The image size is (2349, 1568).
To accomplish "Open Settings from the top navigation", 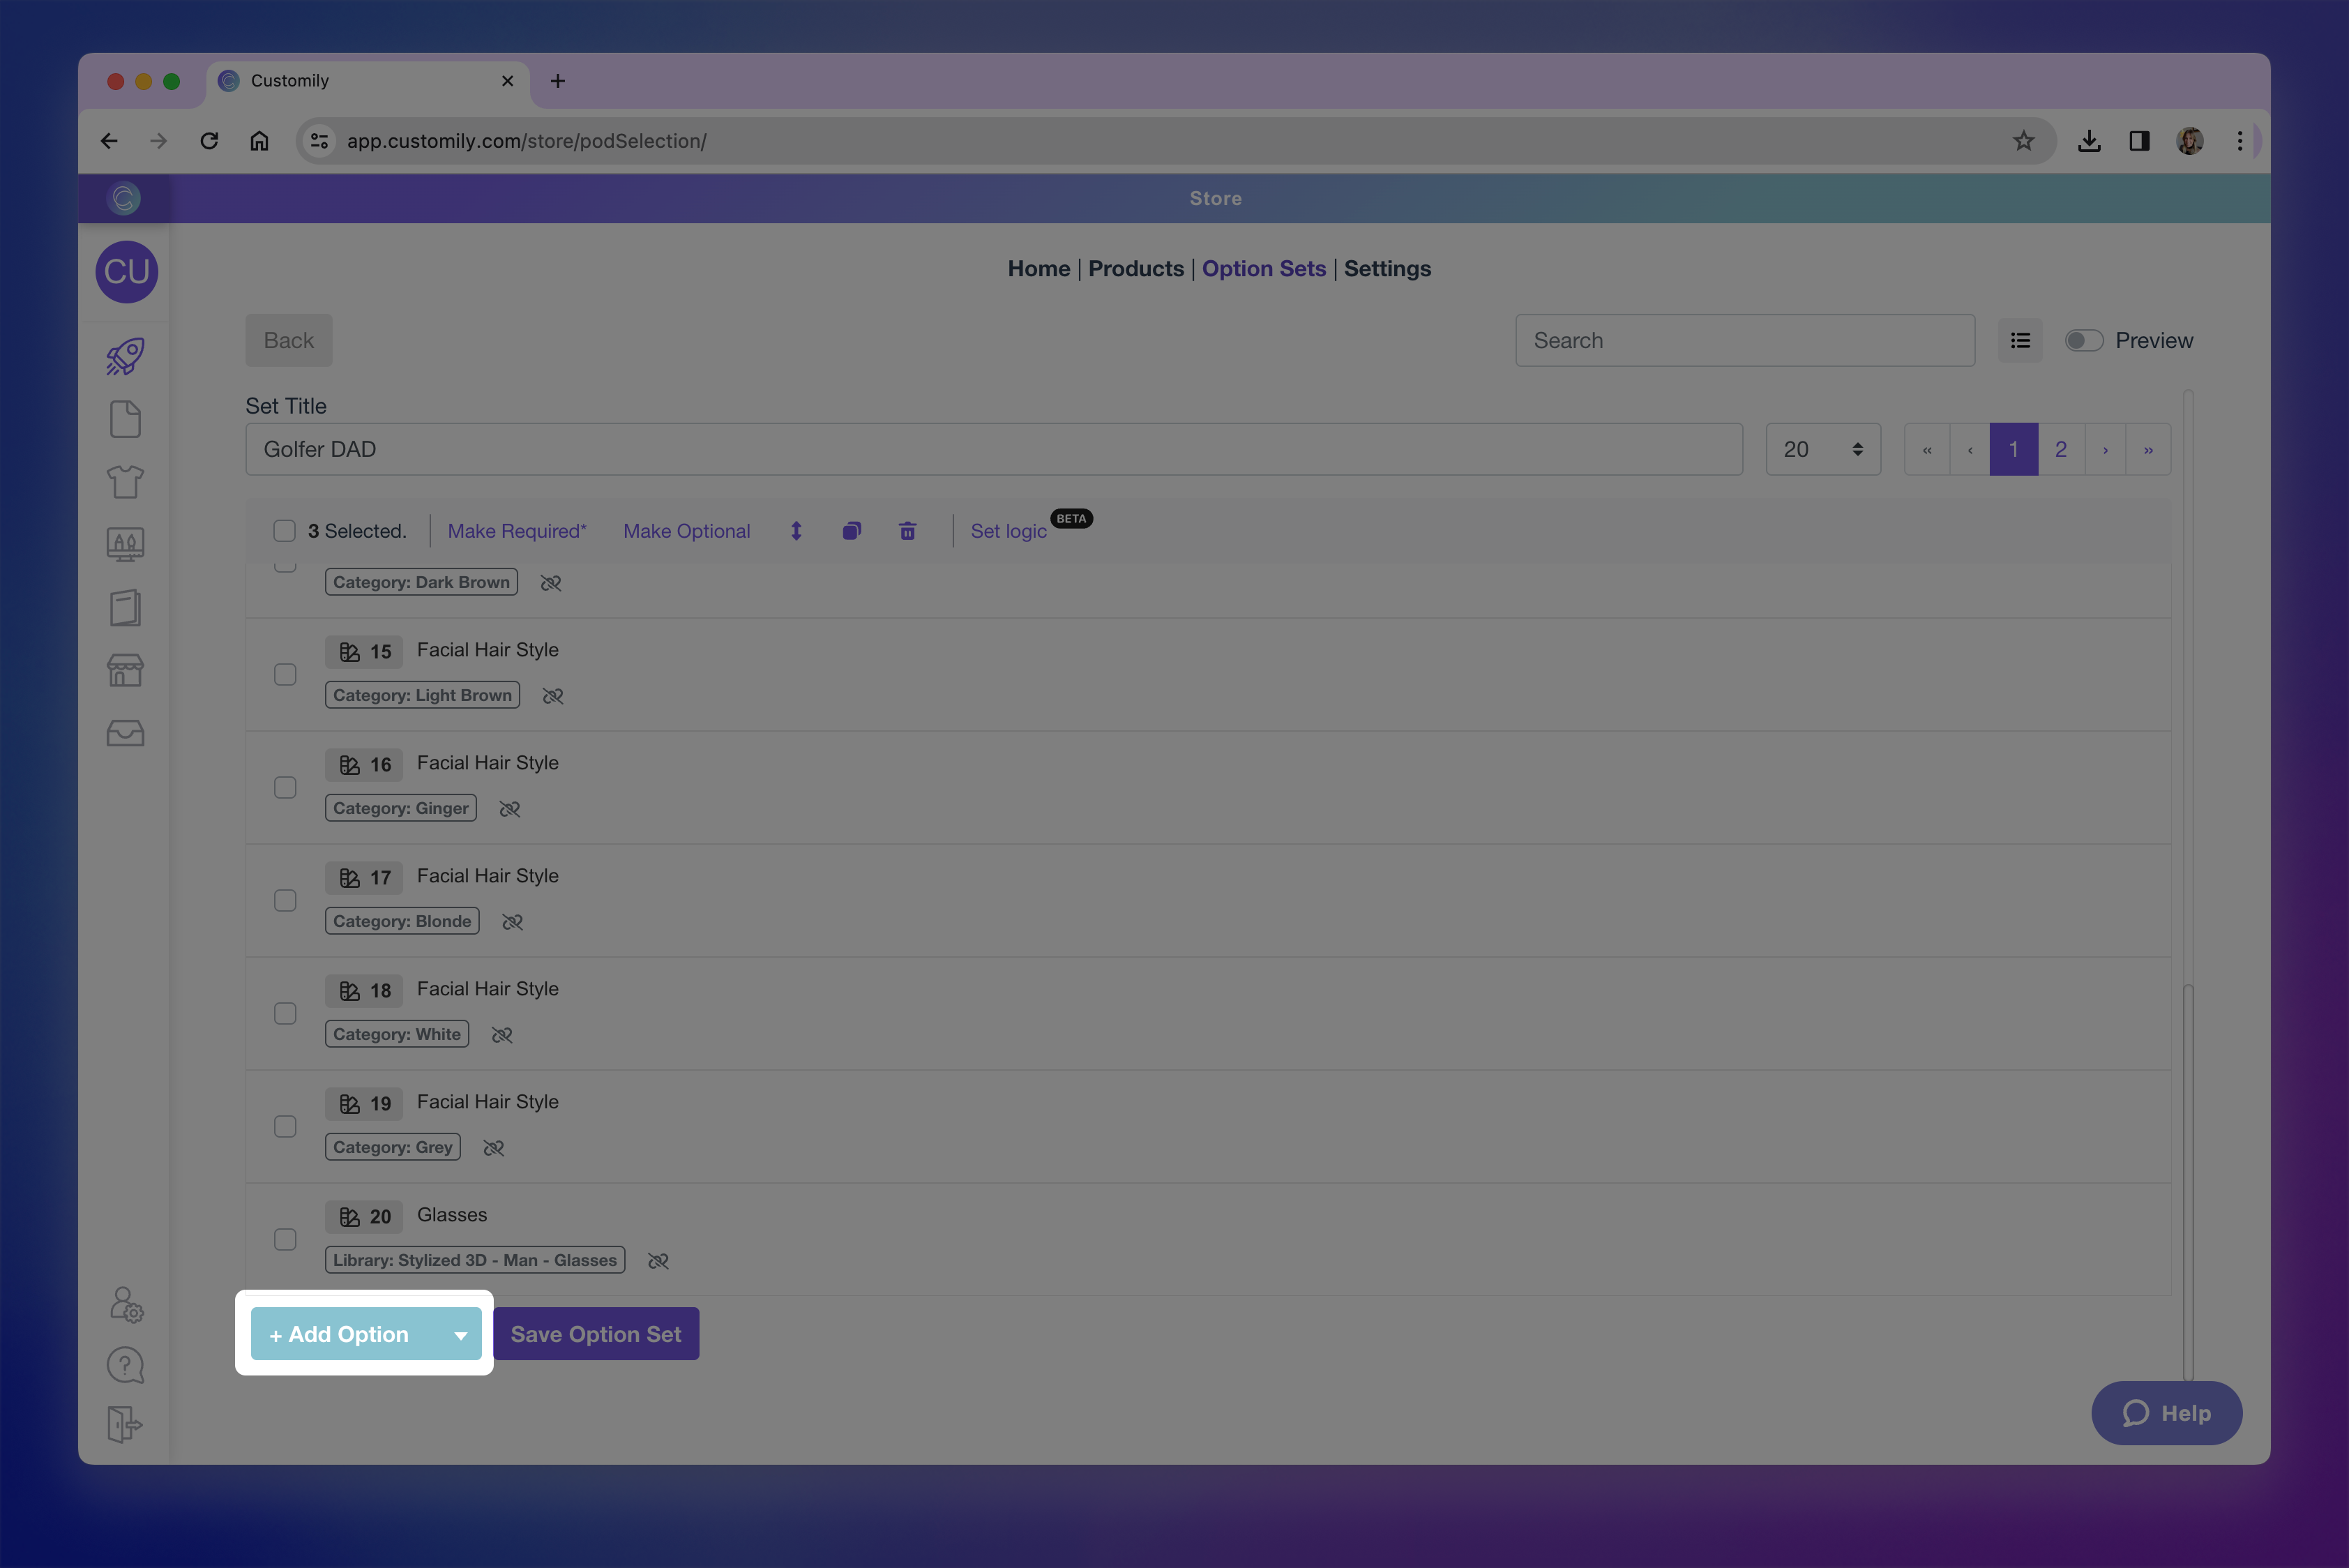I will (1387, 268).
